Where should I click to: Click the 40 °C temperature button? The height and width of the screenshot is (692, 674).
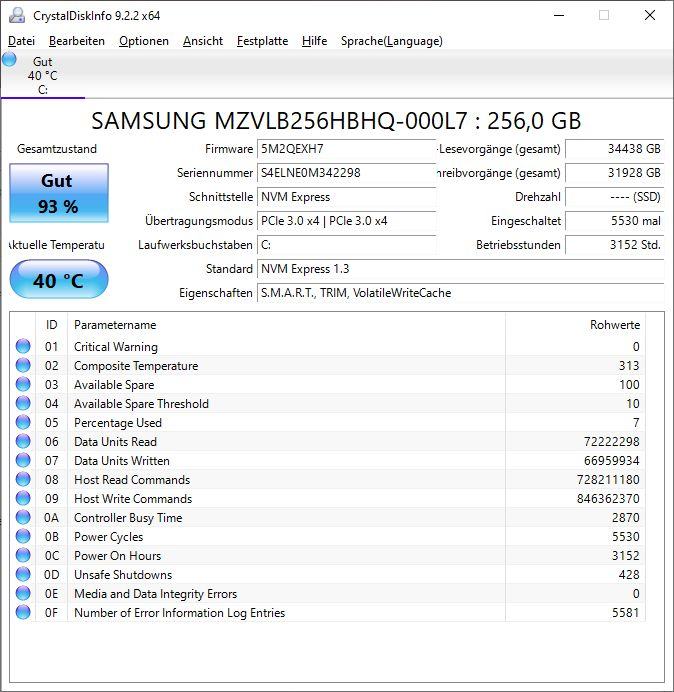click(59, 279)
